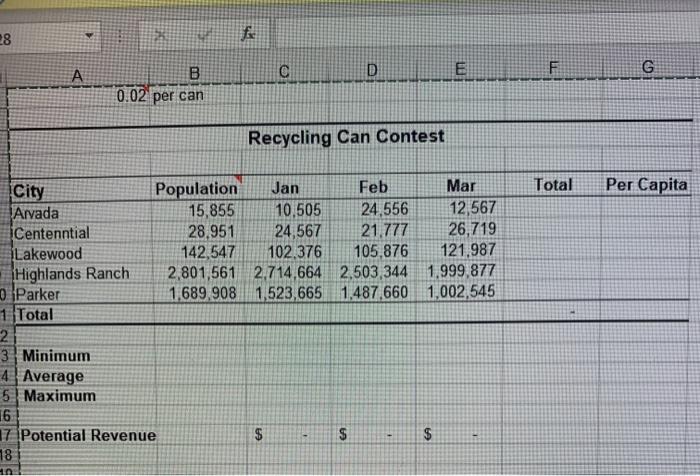The image size is (700, 476).
Task: Click the Insert Function fx icon
Action: click(x=248, y=33)
